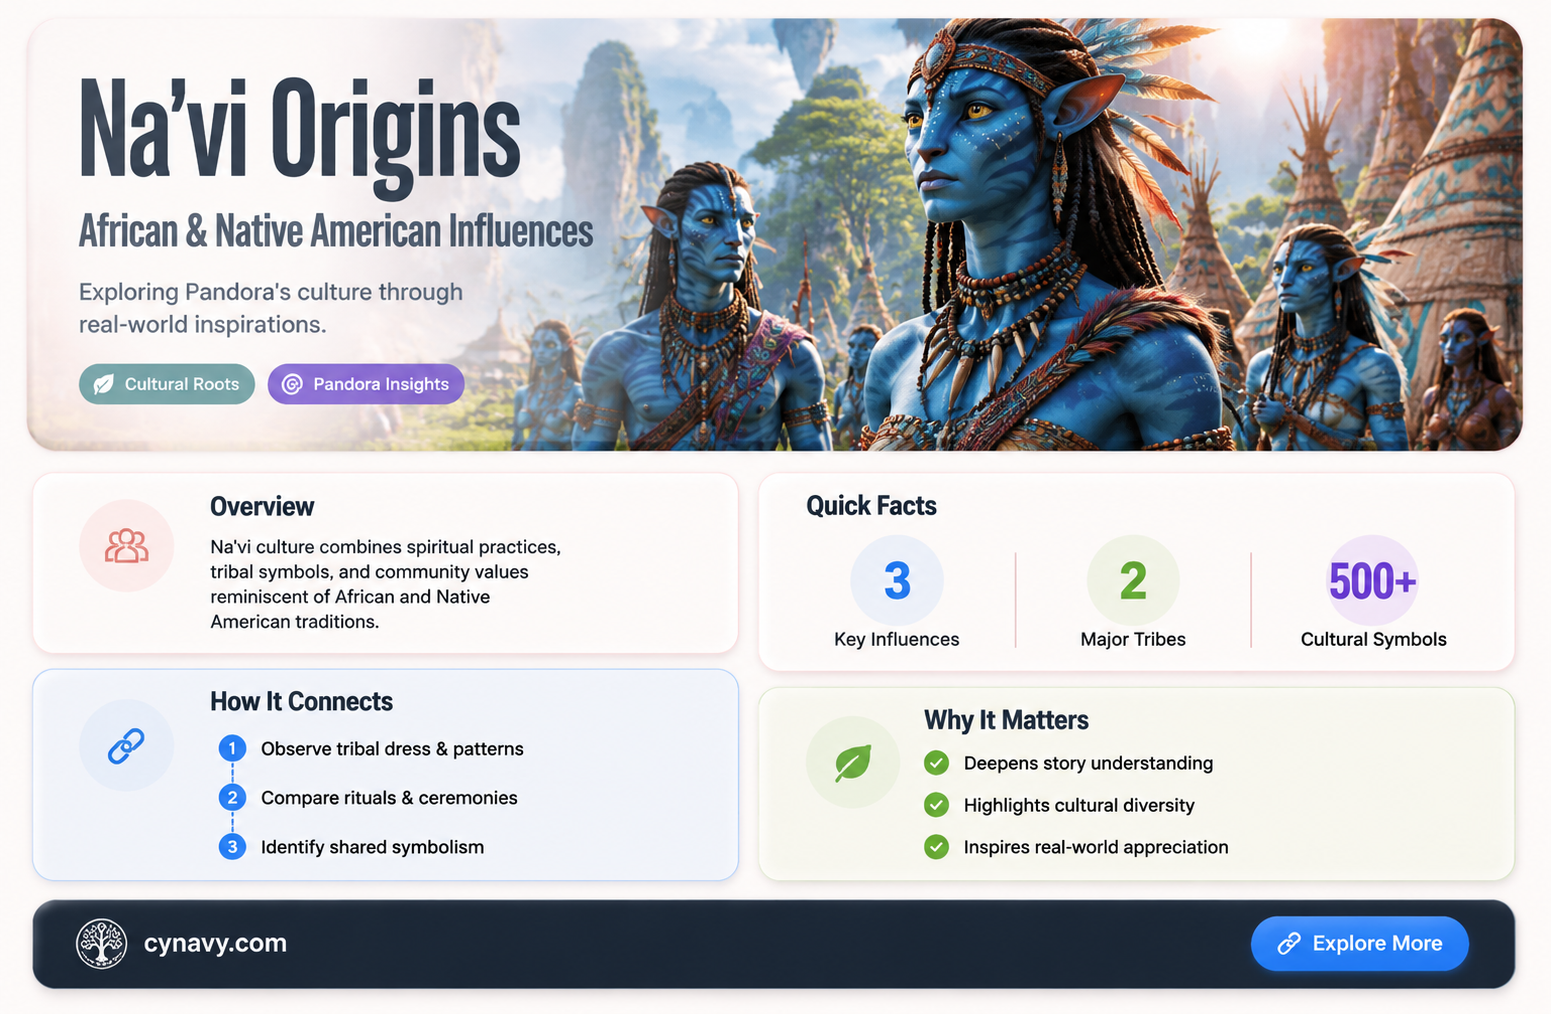Click checkmark next to Highlights cultural diversity
The width and height of the screenshot is (1551, 1014).
936,805
